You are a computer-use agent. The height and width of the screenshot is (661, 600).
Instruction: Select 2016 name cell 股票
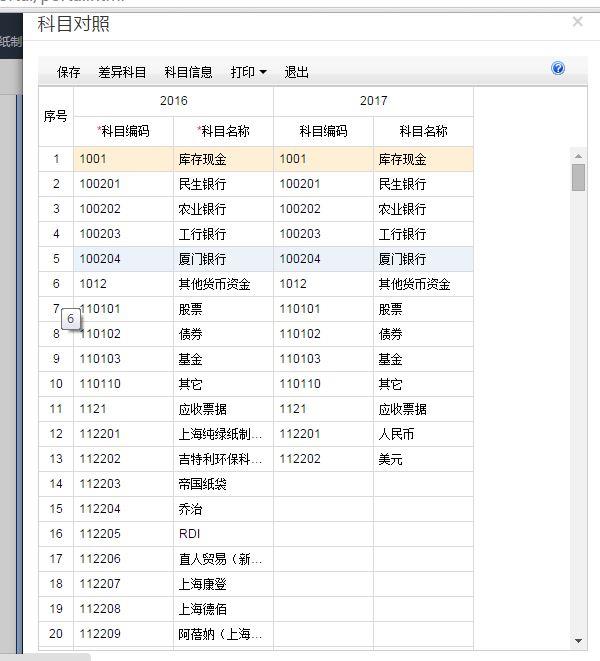[223, 309]
